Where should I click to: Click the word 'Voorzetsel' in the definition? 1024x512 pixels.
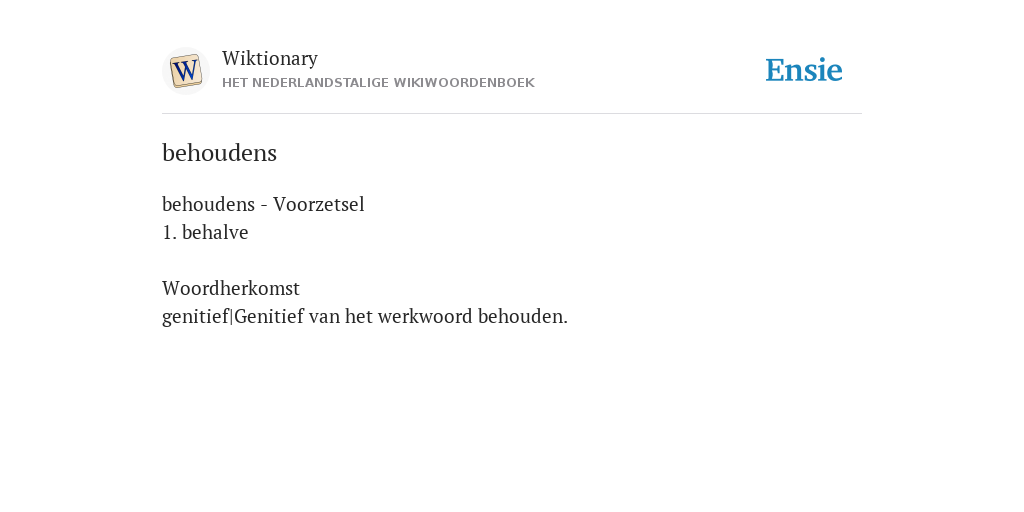[319, 204]
